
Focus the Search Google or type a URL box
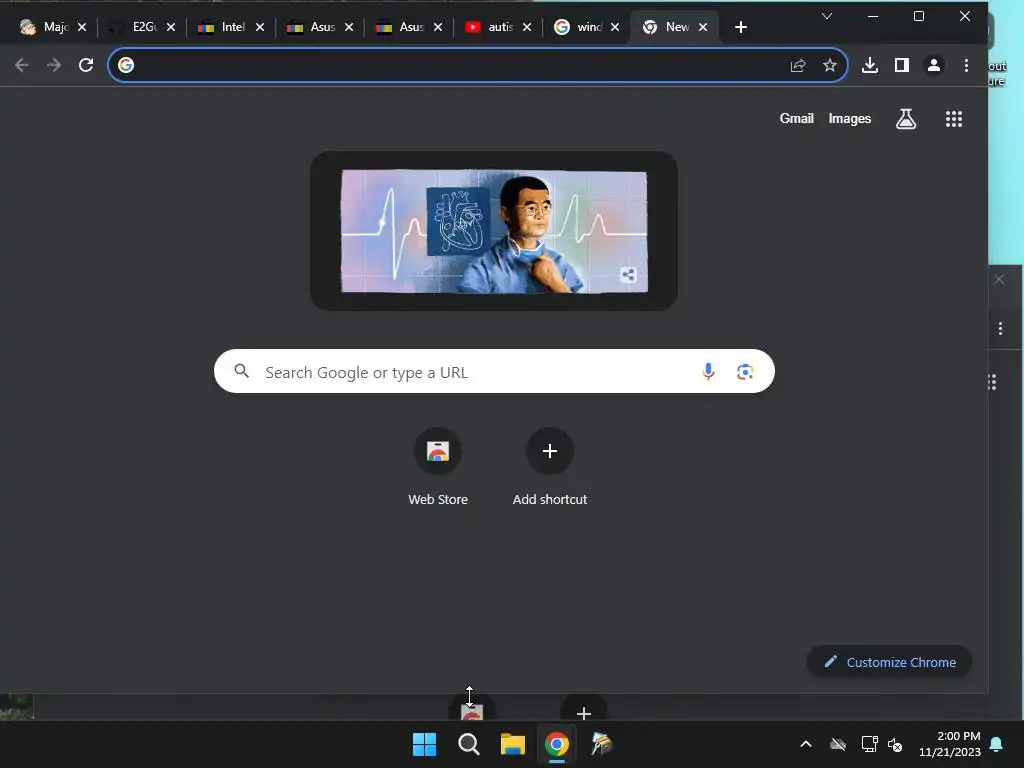494,372
